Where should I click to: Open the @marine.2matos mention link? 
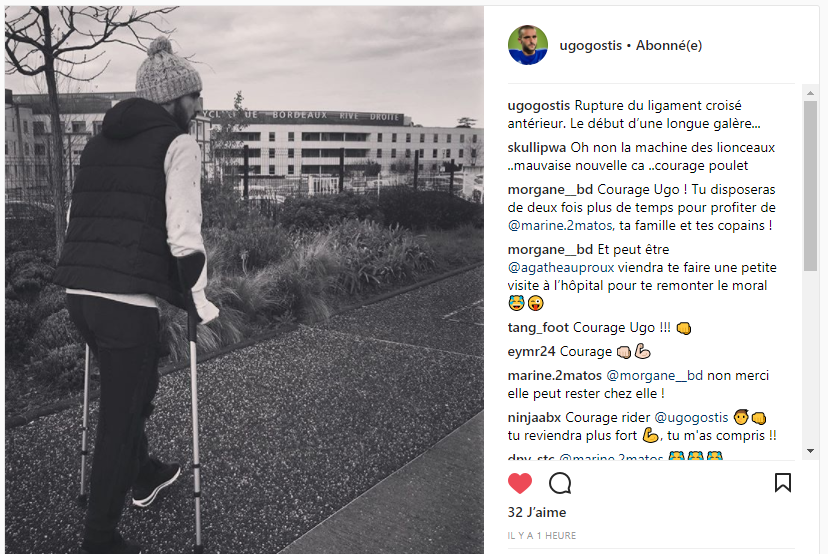pos(560,226)
